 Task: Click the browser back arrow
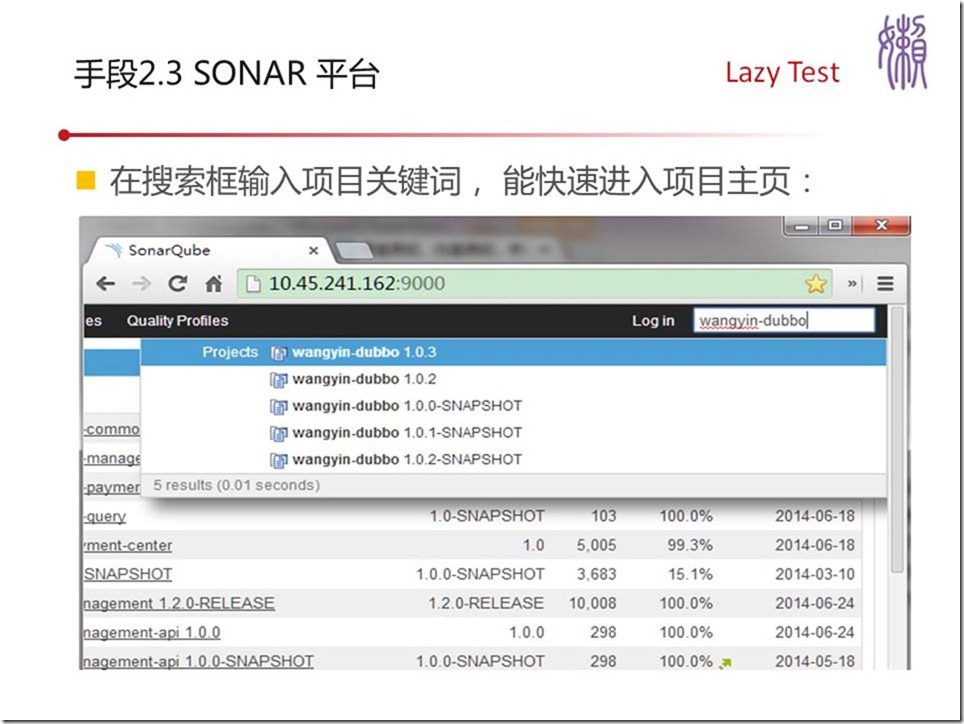tap(106, 283)
